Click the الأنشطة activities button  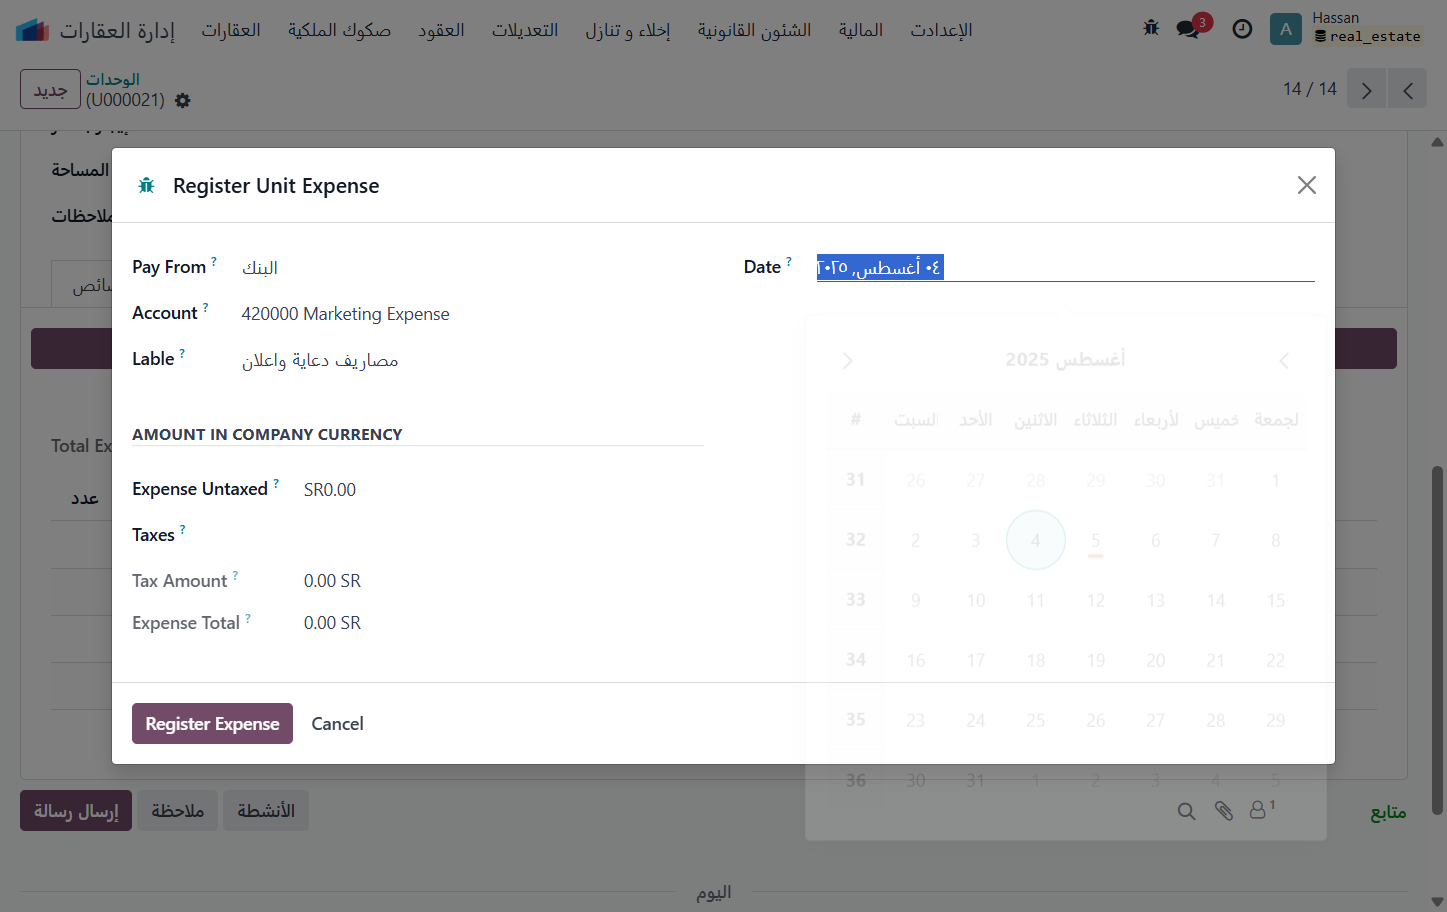tap(266, 811)
